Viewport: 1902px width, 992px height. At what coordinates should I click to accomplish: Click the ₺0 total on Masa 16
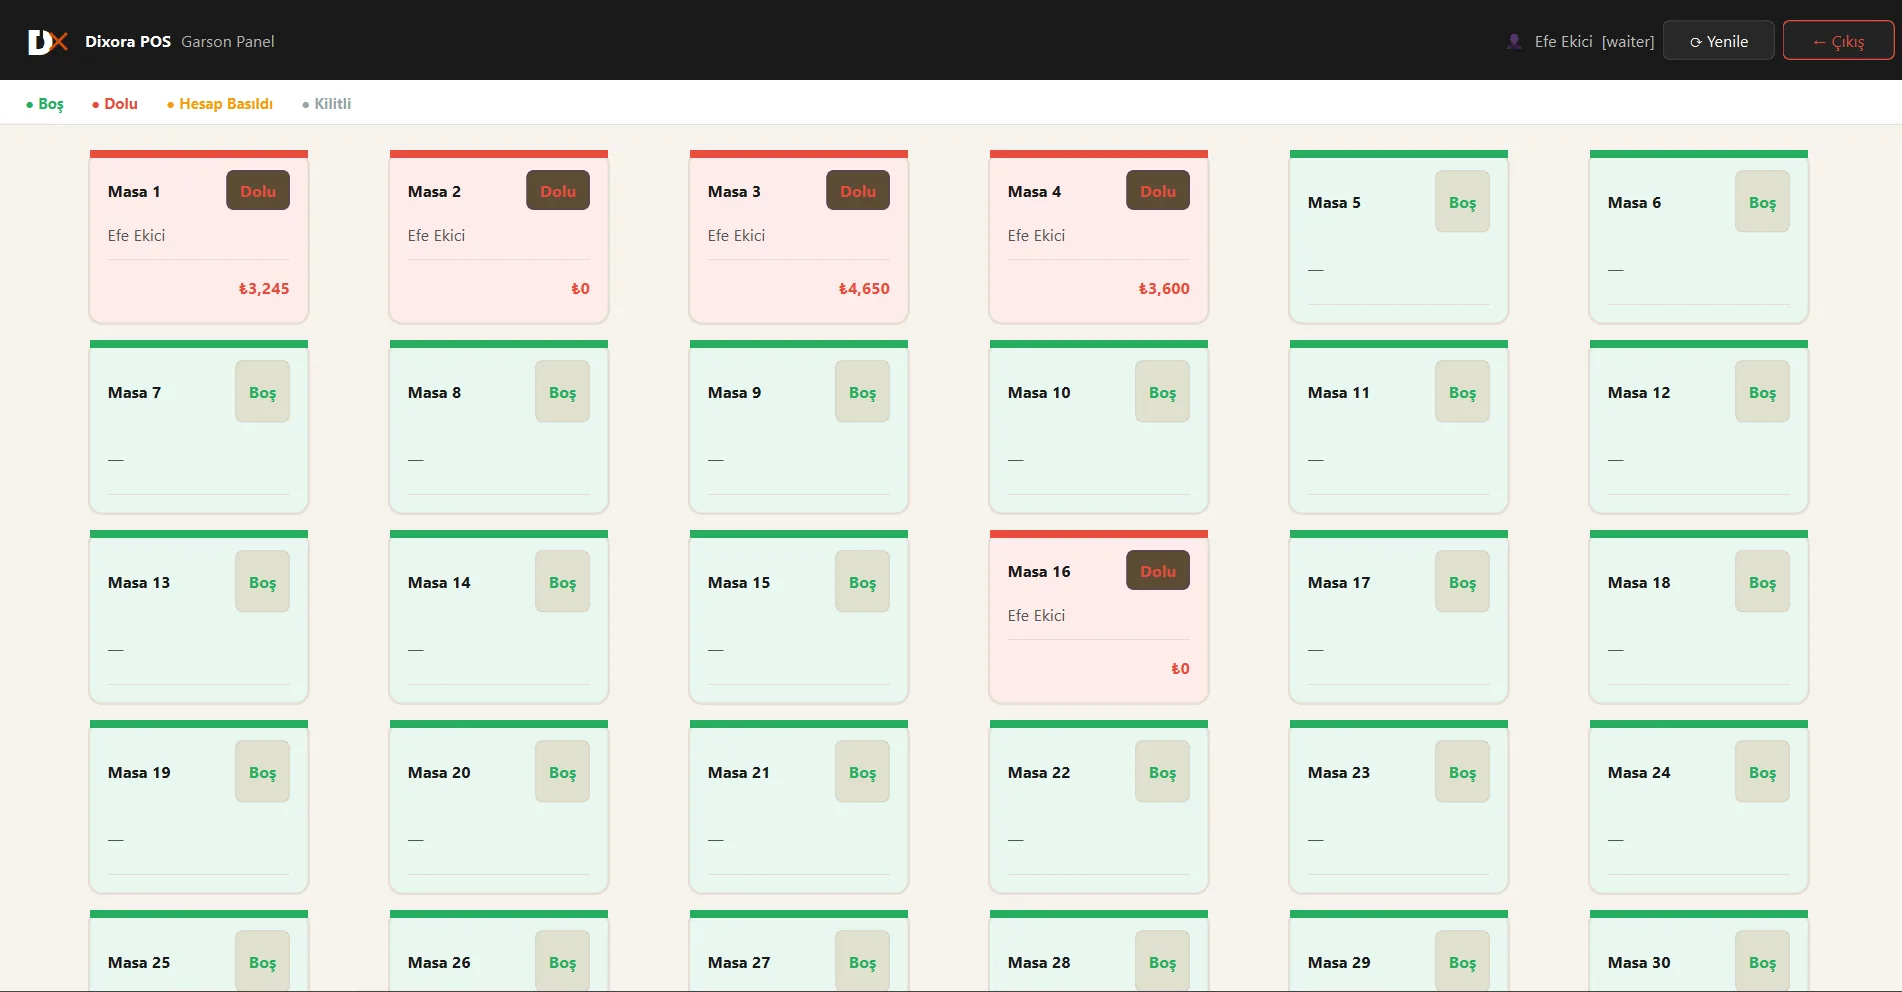(1180, 669)
